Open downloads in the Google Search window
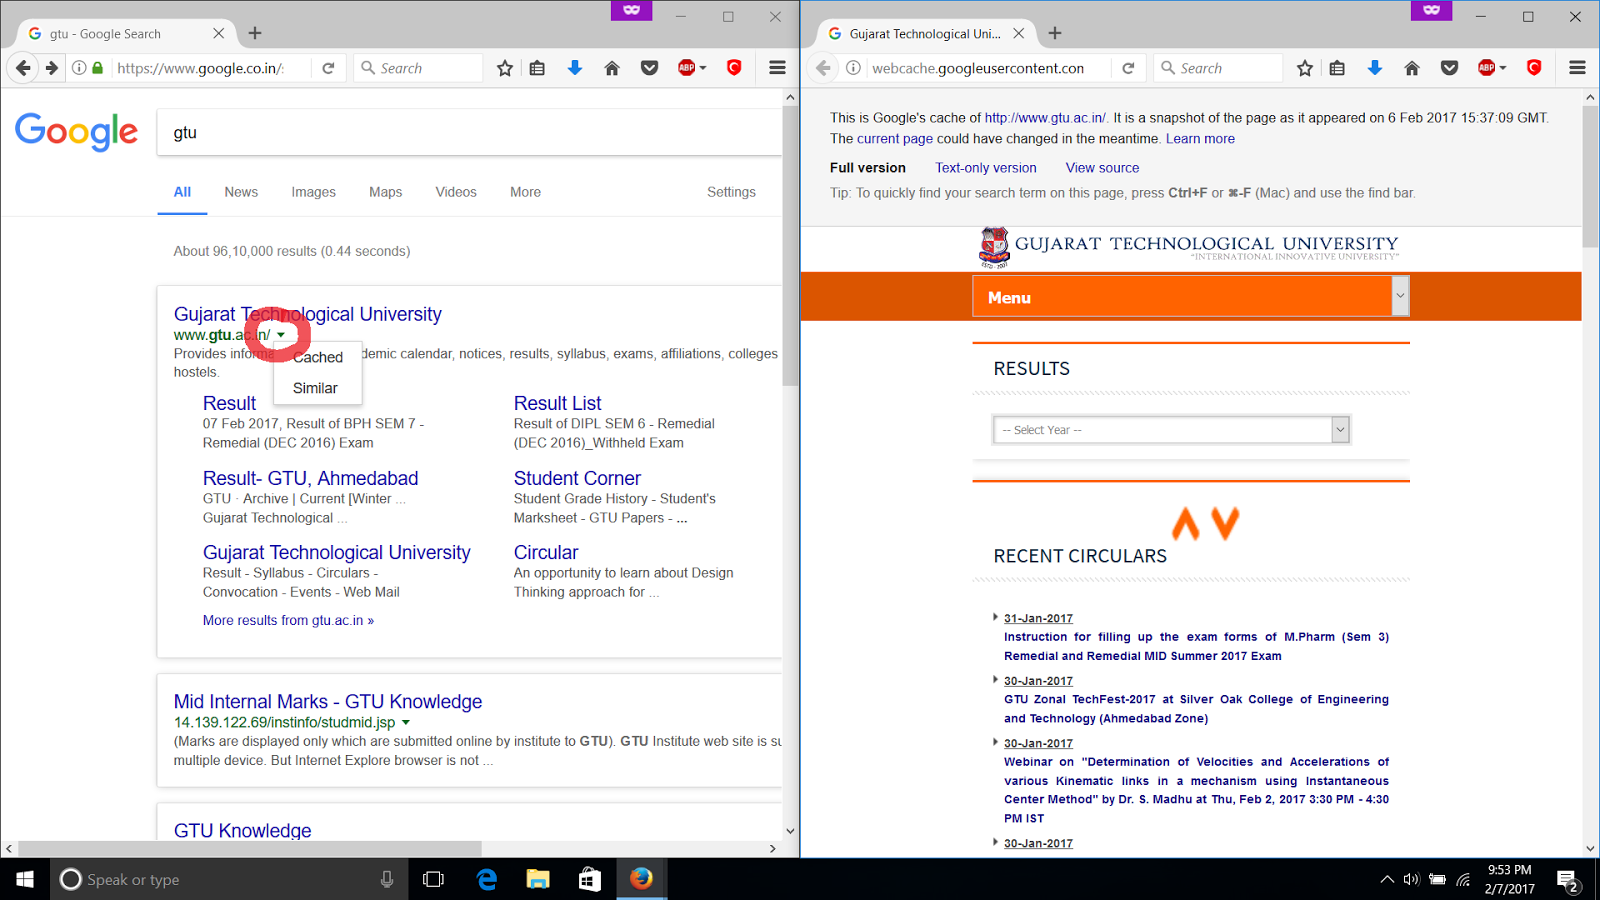Screen dimensions: 1600x900 tap(575, 68)
